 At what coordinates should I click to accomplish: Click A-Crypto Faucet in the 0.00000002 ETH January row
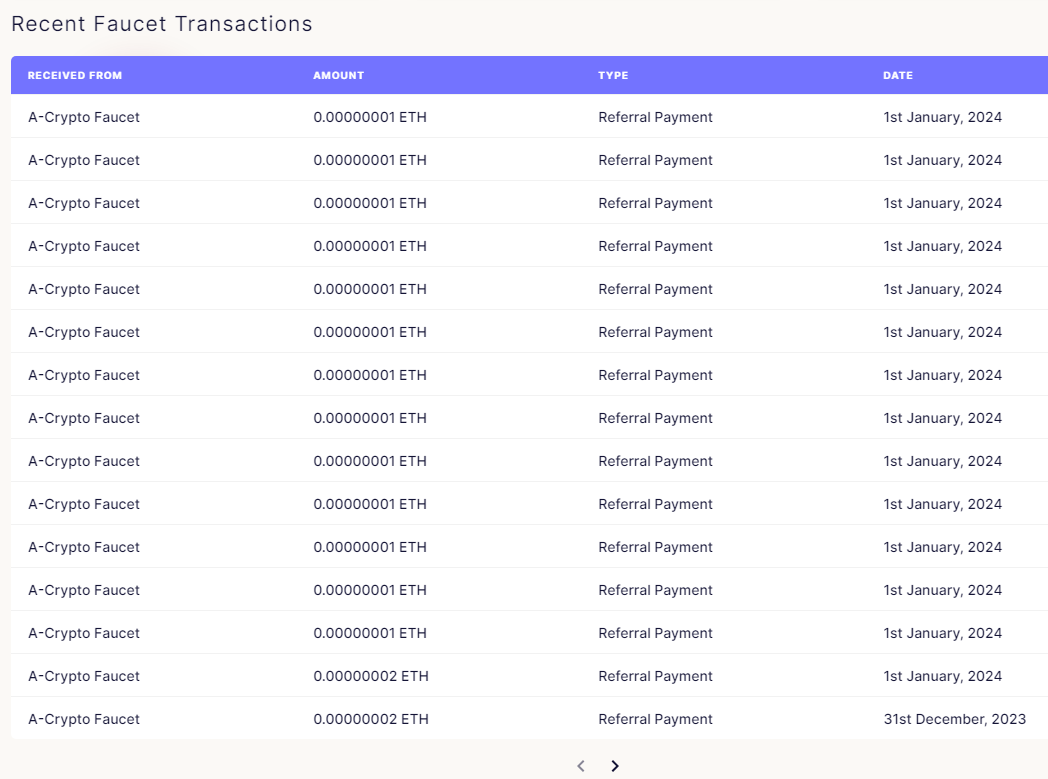(x=84, y=676)
